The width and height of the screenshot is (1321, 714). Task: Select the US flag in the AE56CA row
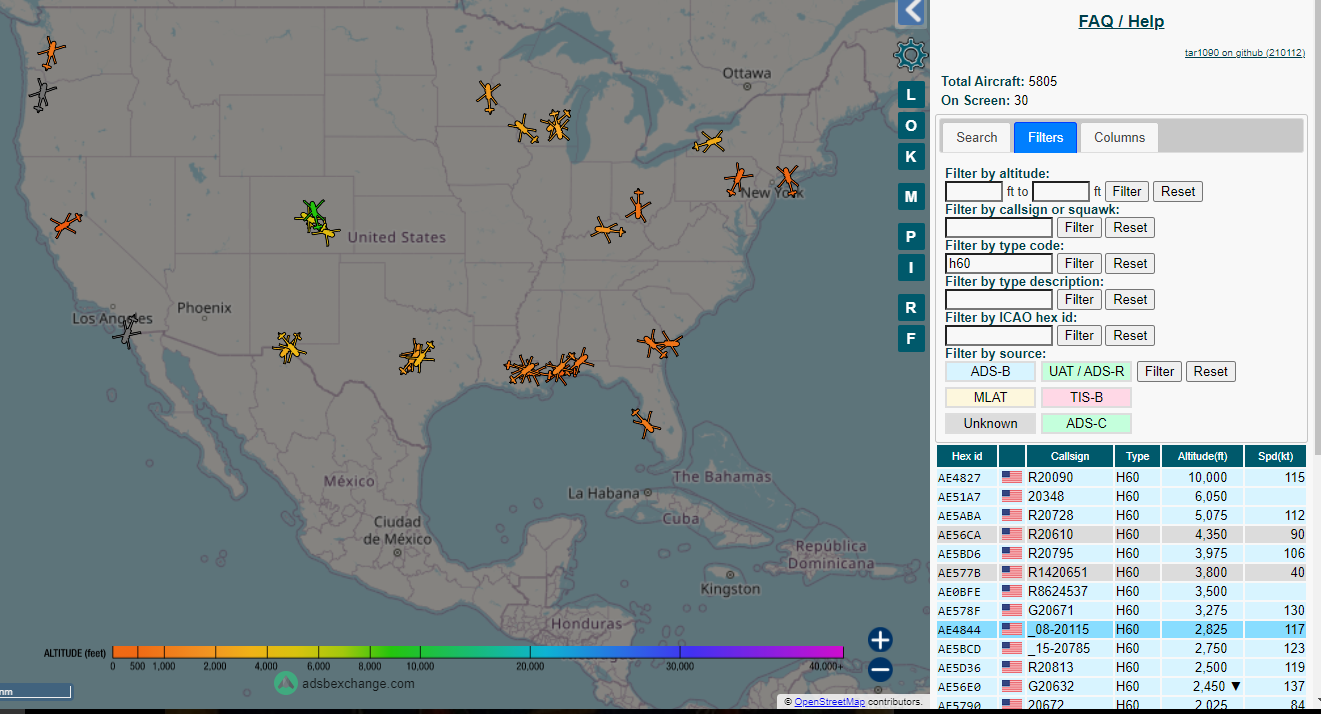coord(1012,535)
